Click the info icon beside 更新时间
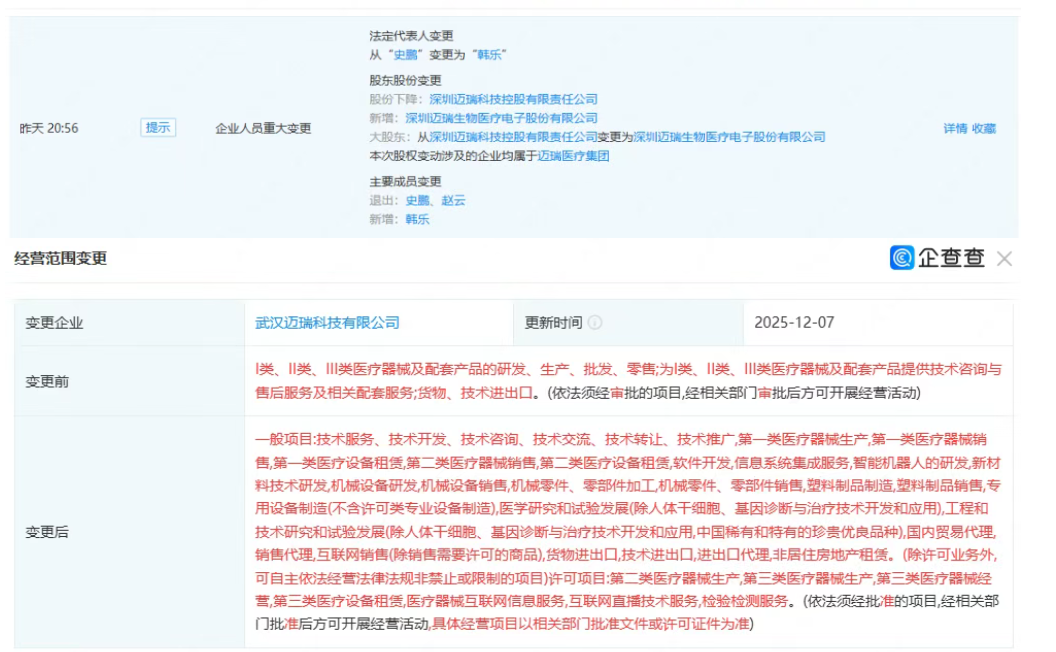This screenshot has width=1056, height=652. coord(595,323)
